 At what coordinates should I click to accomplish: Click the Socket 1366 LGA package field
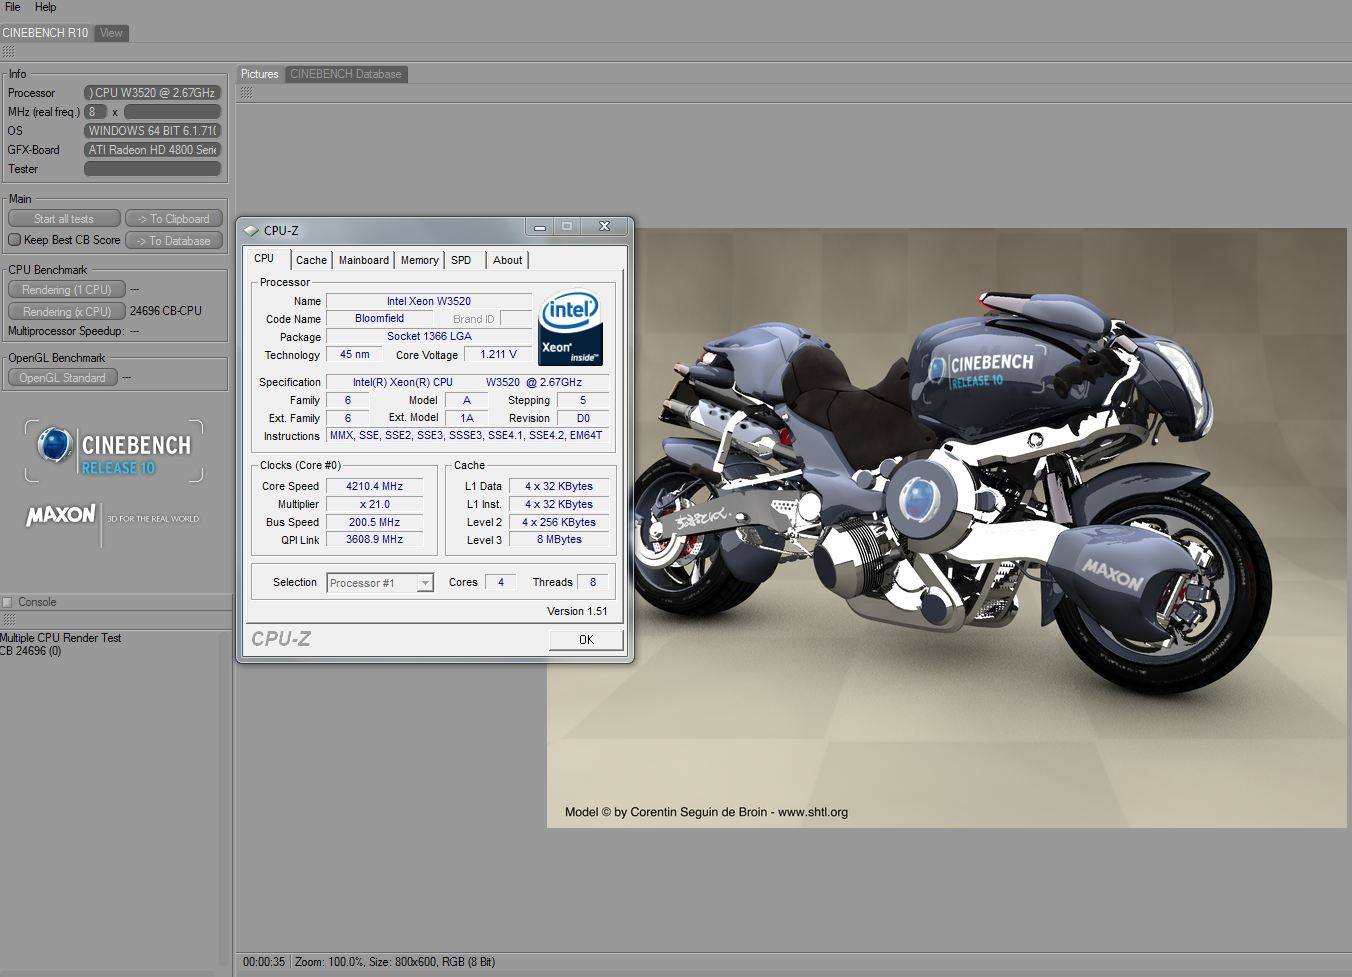point(429,336)
